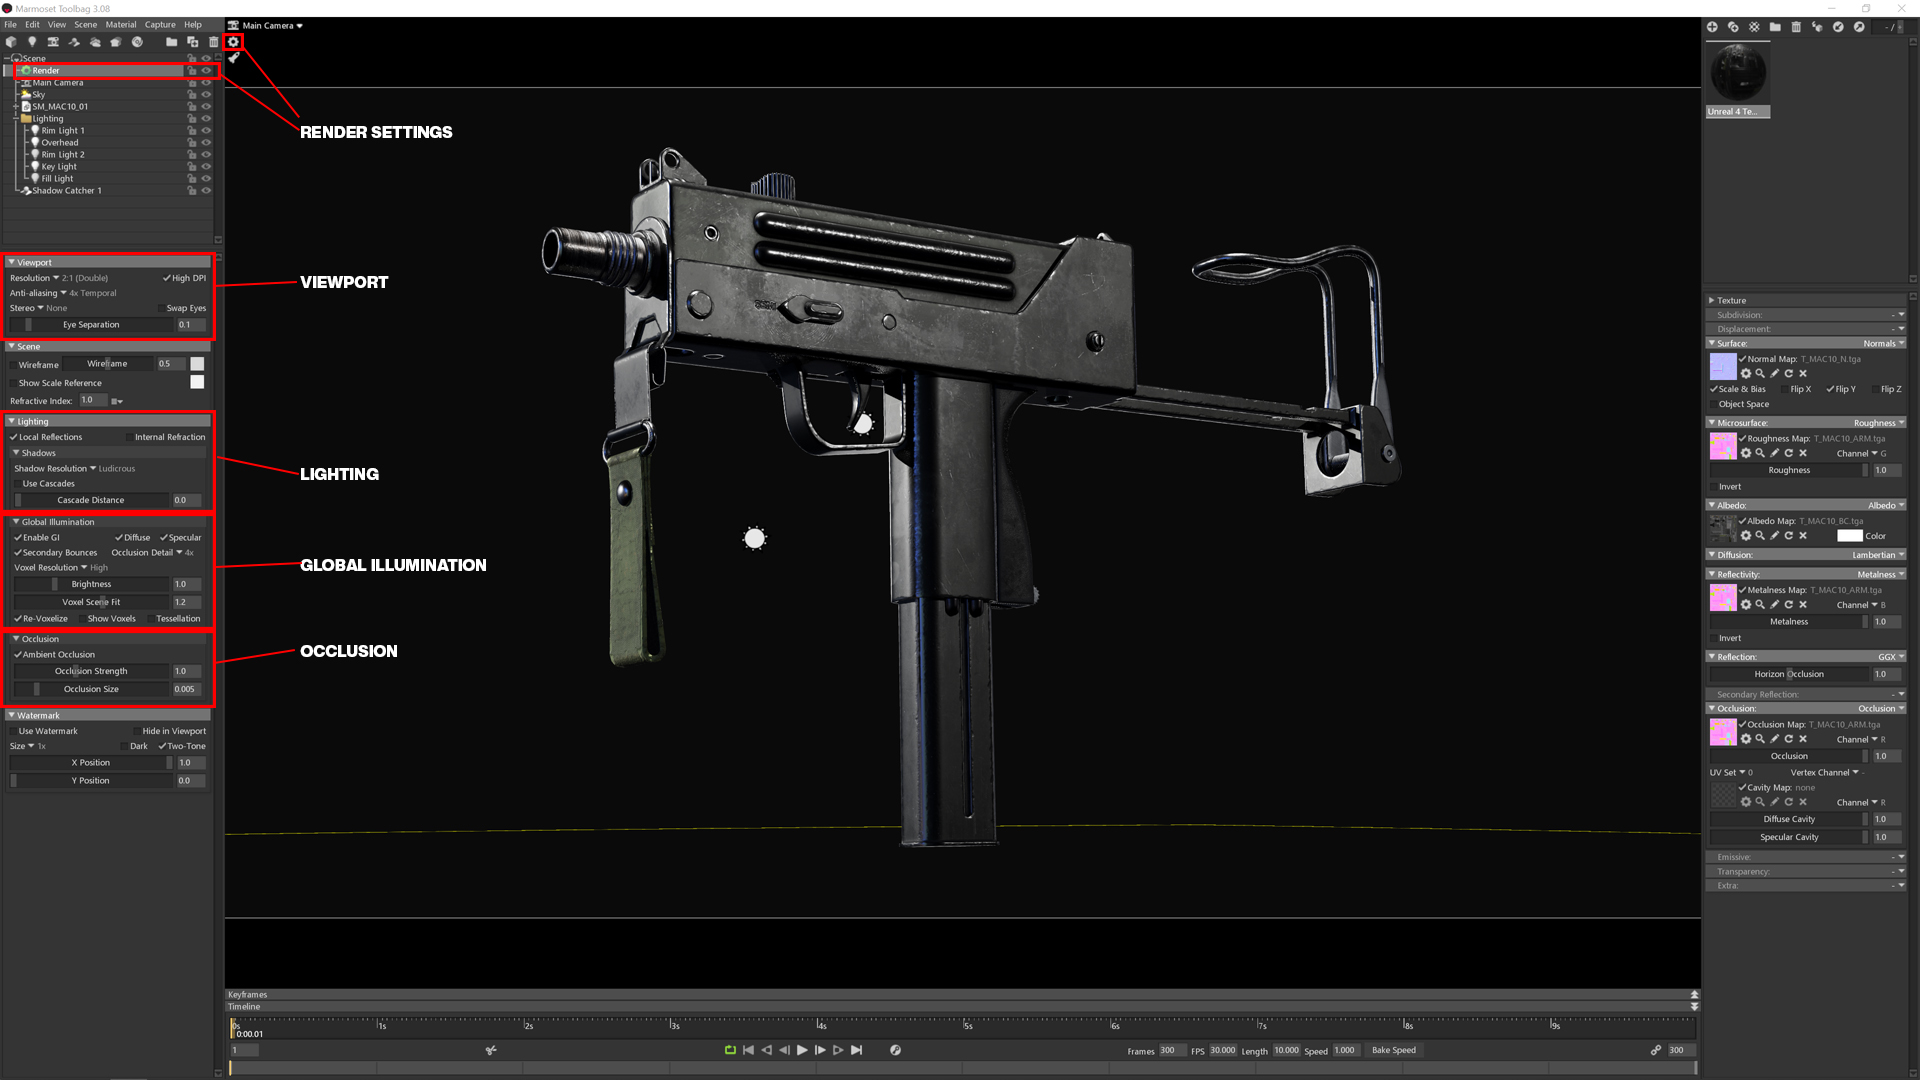
Task: Open the View menu
Action: click(x=57, y=25)
